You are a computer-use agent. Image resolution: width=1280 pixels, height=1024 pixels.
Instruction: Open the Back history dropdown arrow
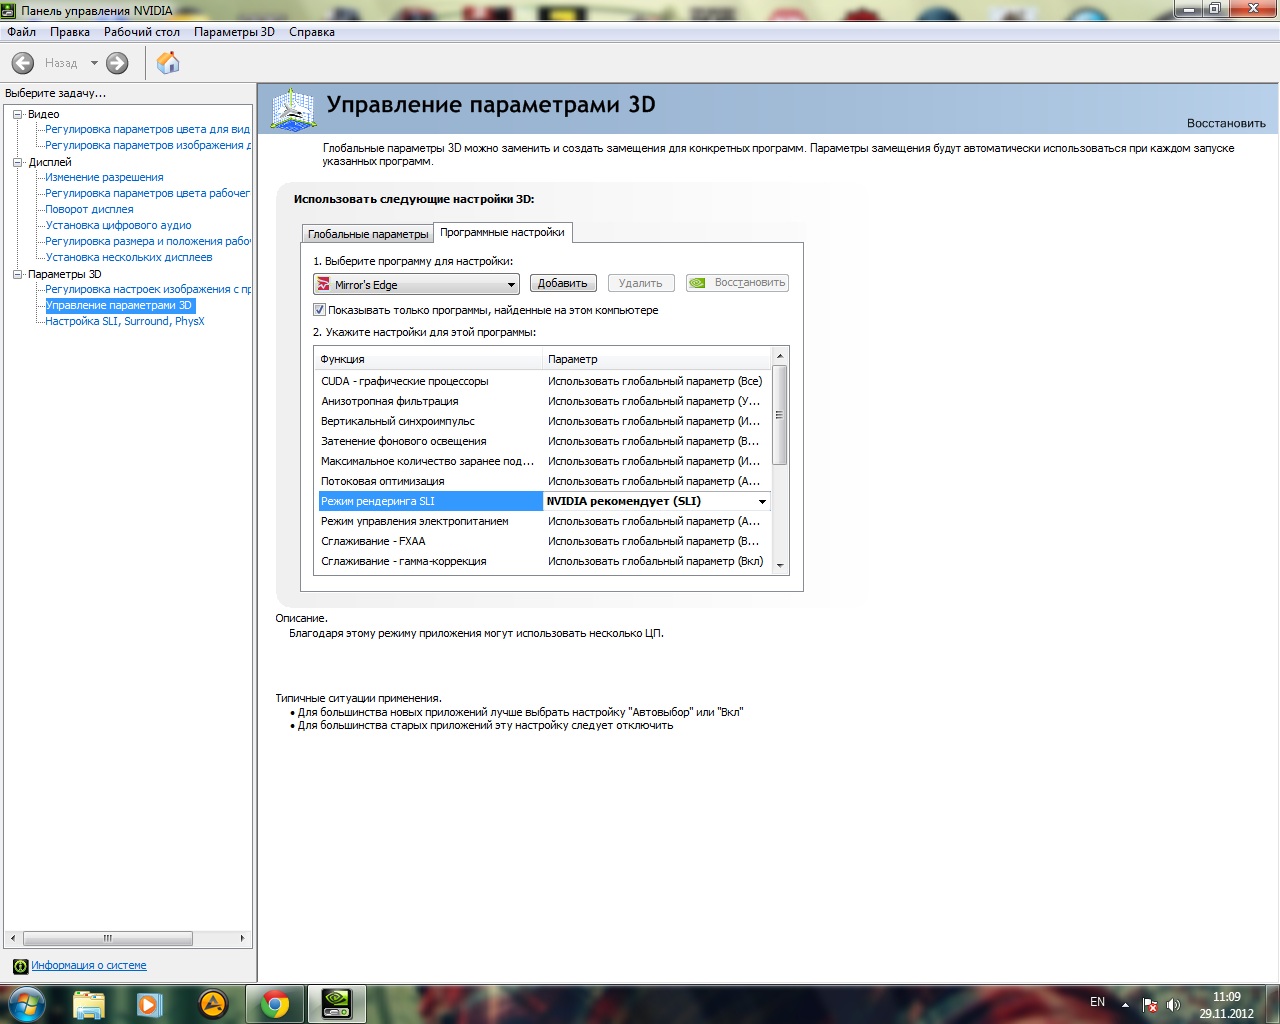coord(94,63)
